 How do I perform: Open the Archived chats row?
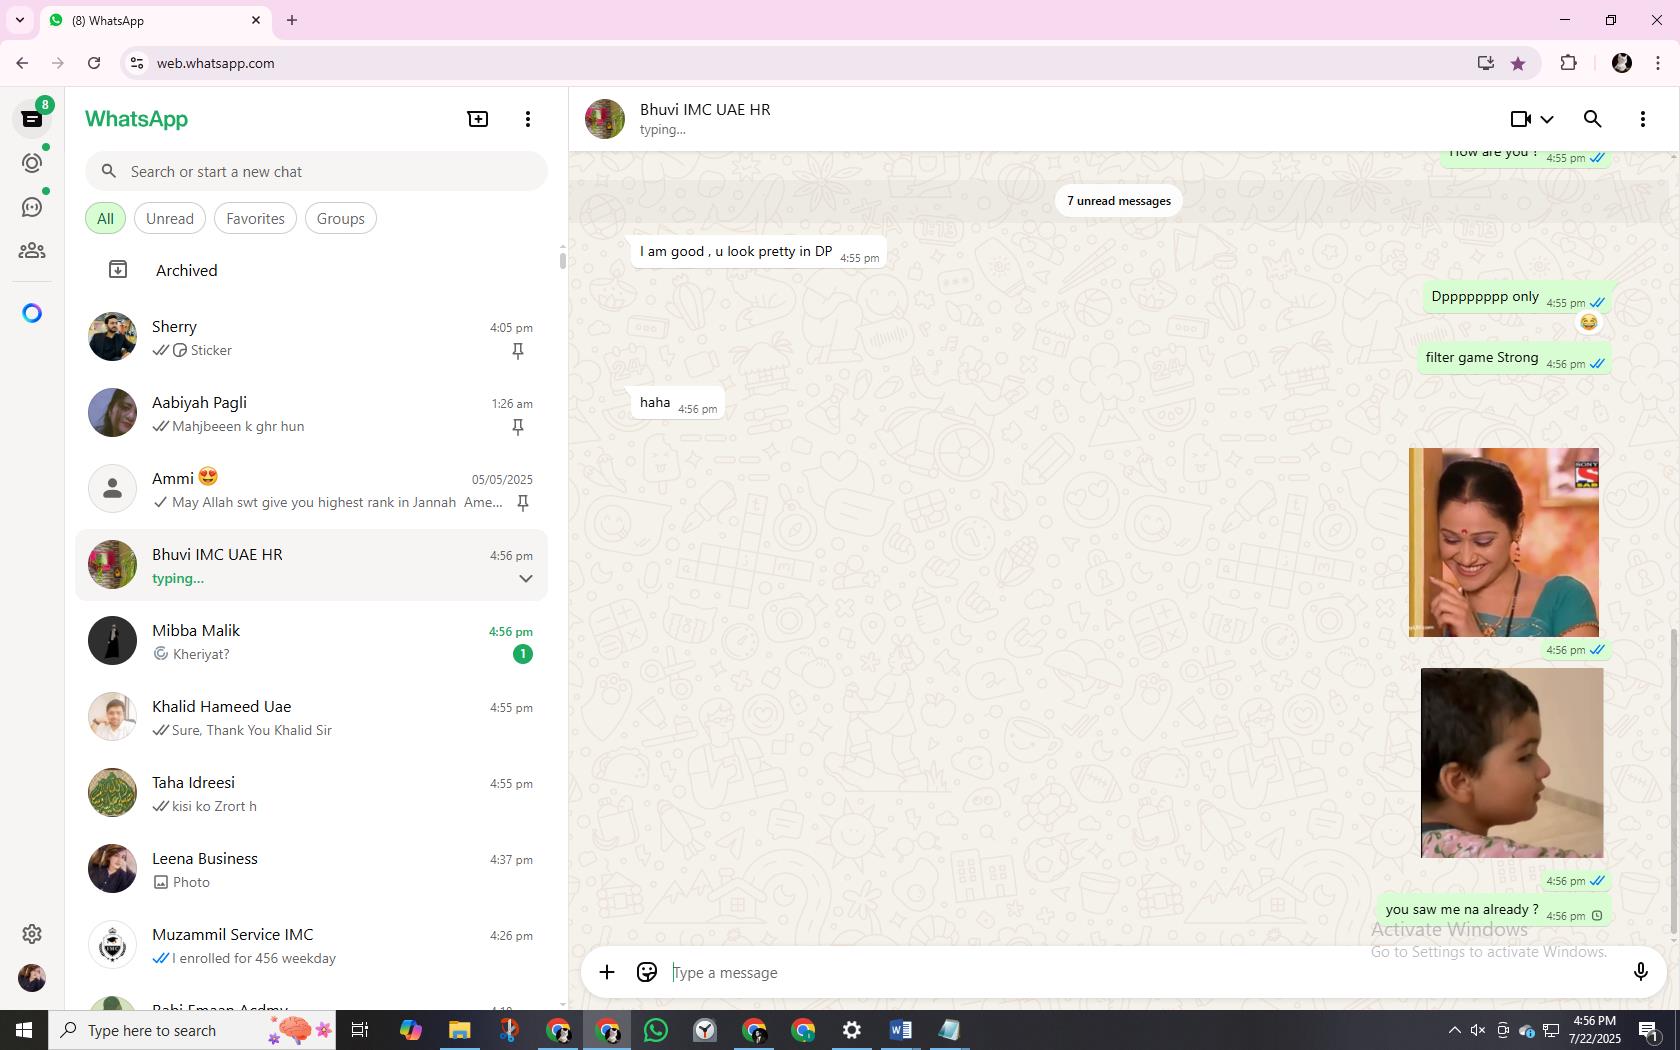(311, 270)
